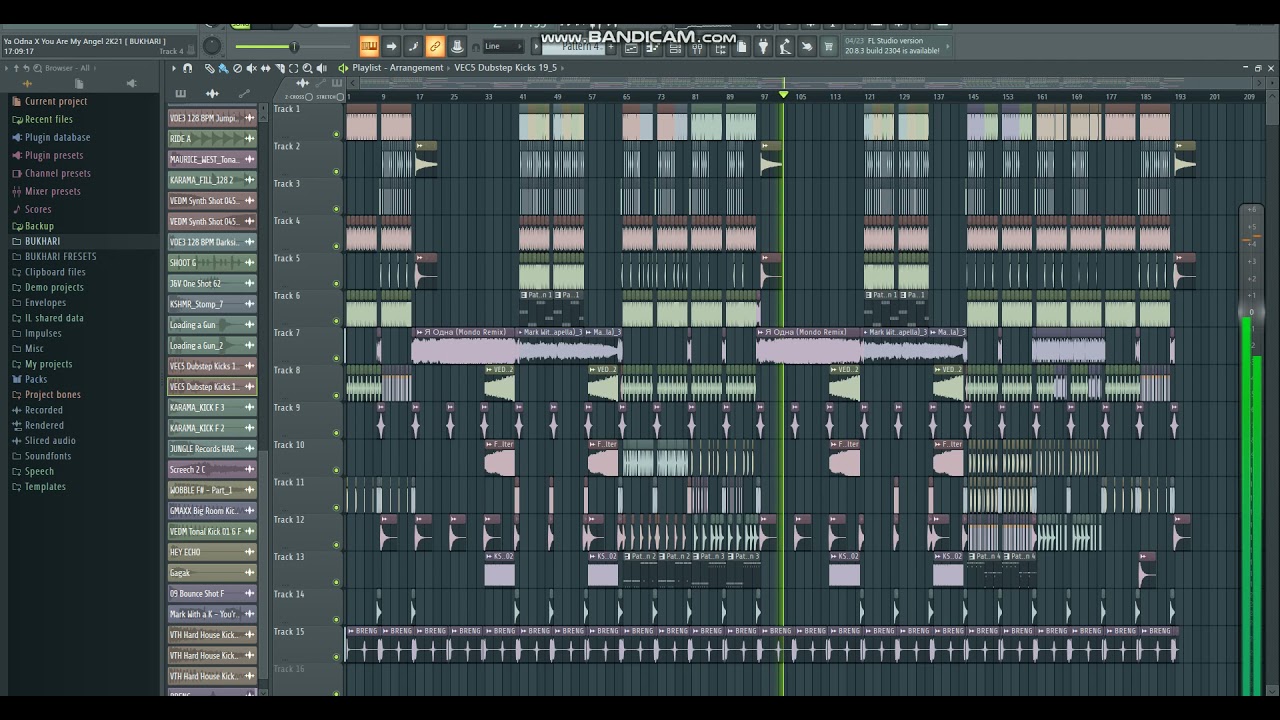The height and width of the screenshot is (720, 1280).
Task: Select the RIDE A clip in picker
Action: click(x=212, y=139)
